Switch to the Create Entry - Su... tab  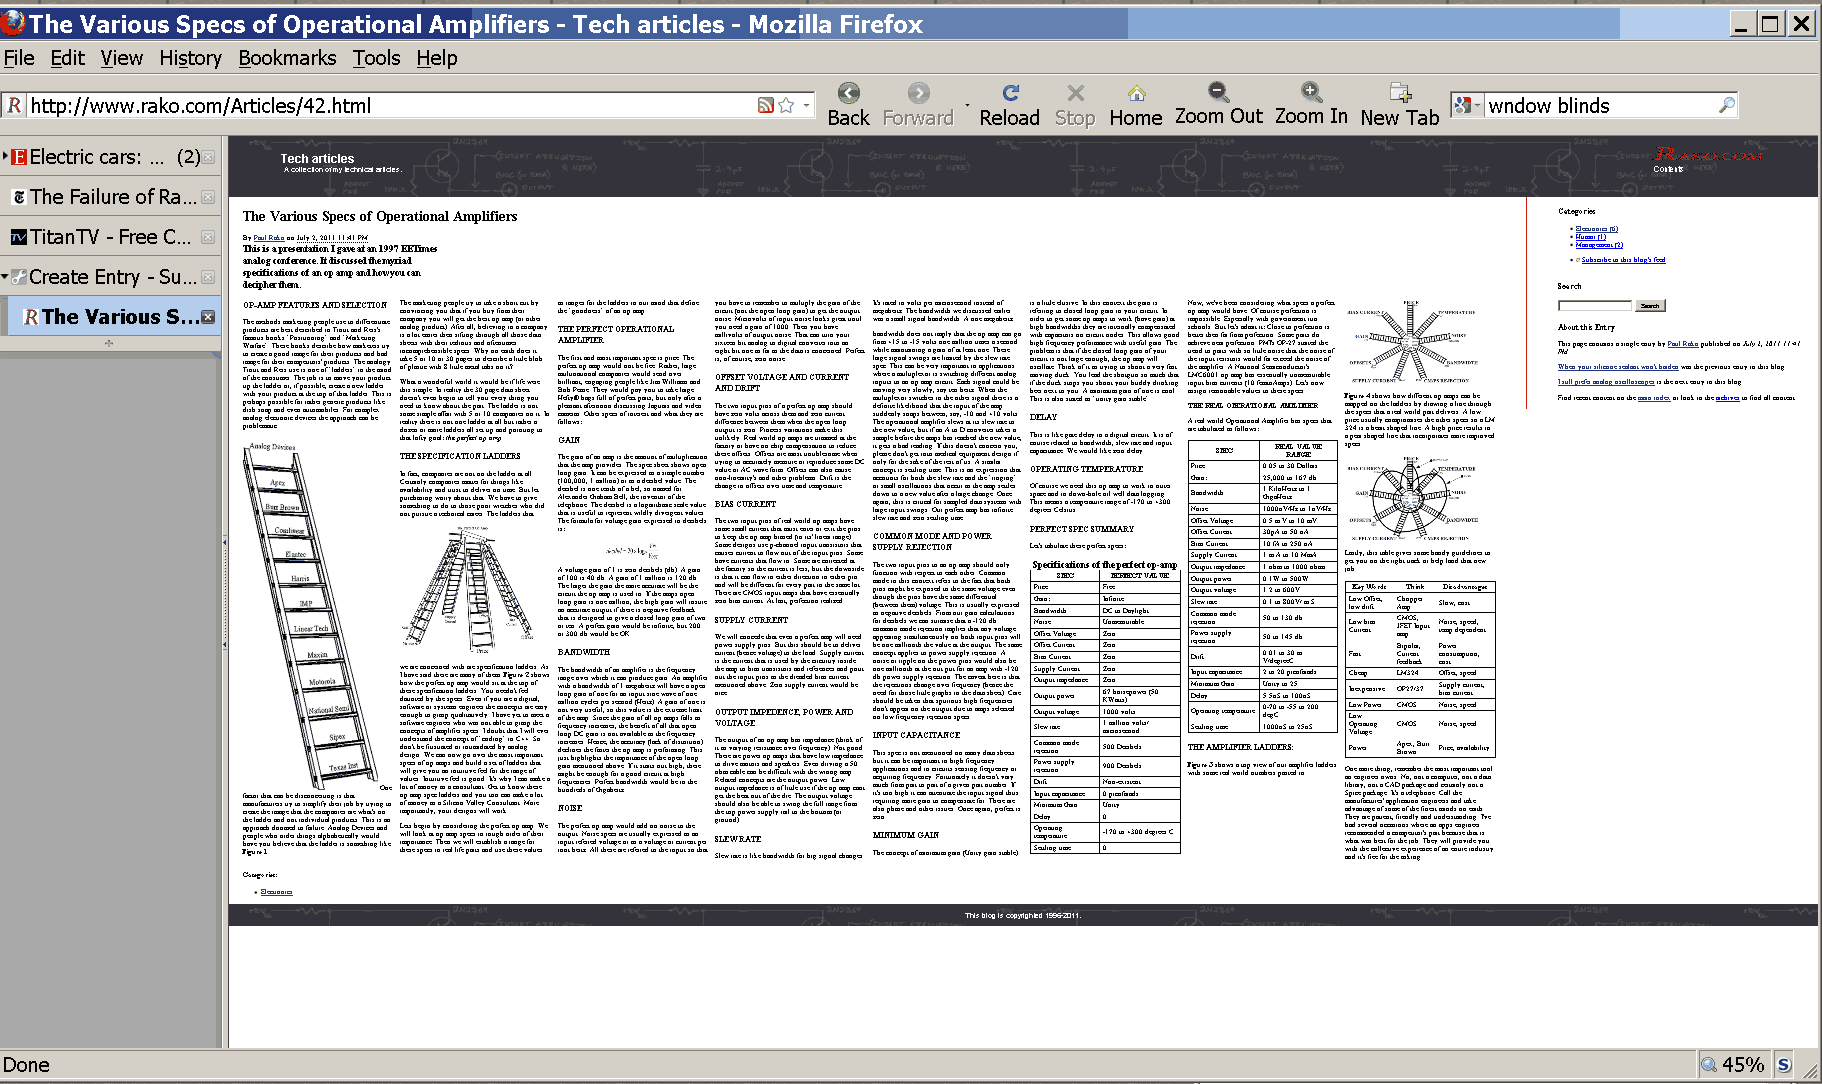coord(110,277)
